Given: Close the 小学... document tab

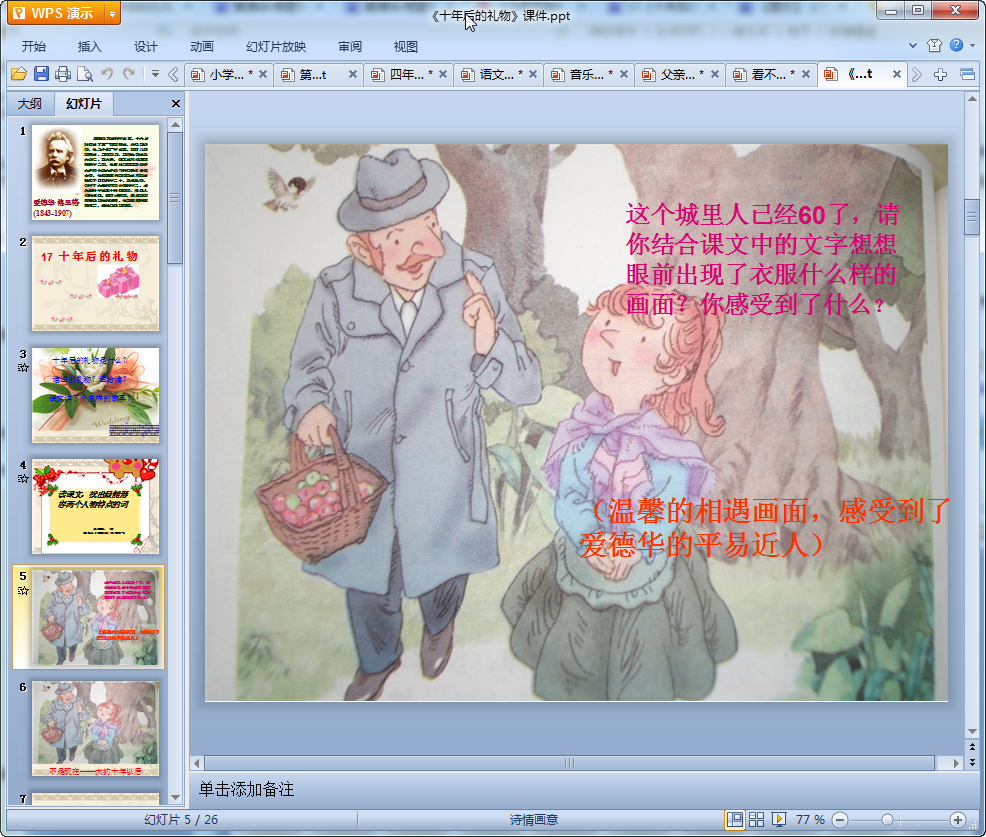Looking at the screenshot, I should pos(263,74).
